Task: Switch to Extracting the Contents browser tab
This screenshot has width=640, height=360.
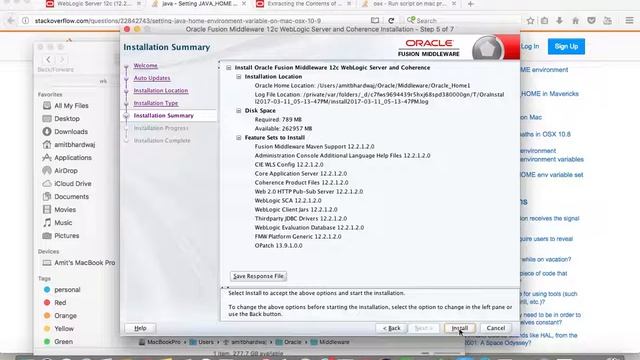Action: [x=304, y=4]
